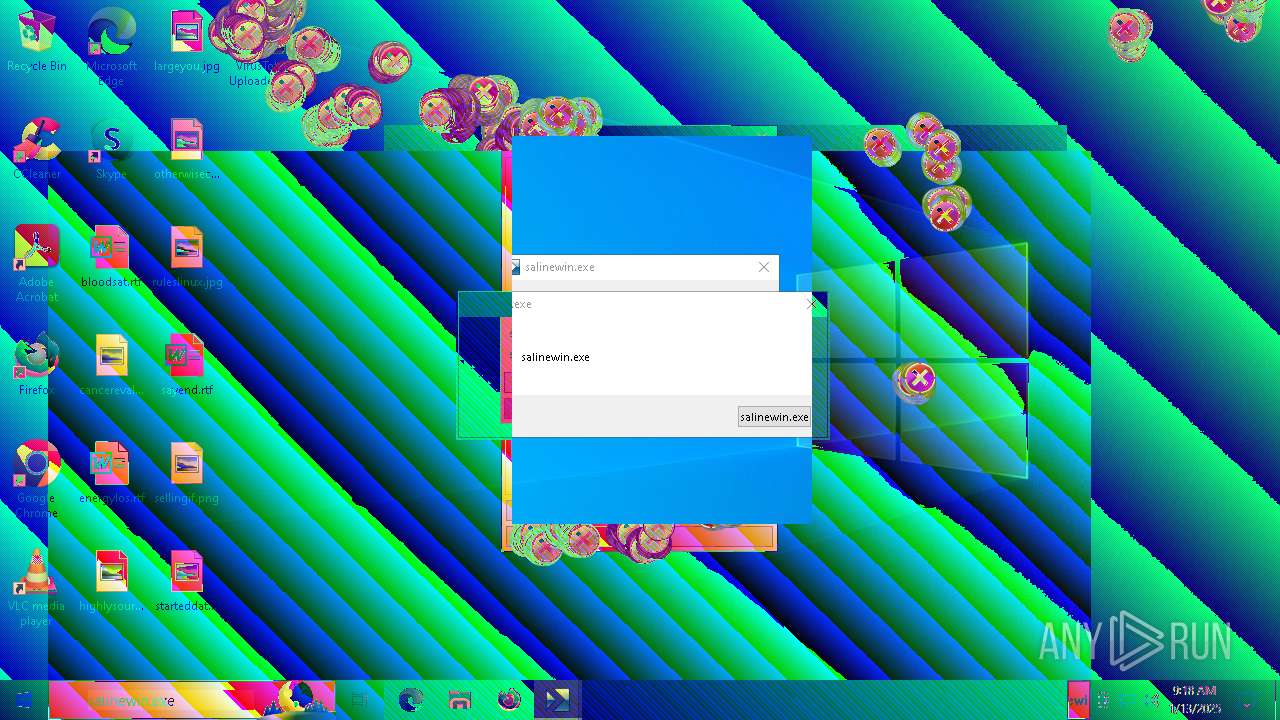The height and width of the screenshot is (720, 1280).
Task: Open Skype desktop shortcut
Action: (x=111, y=150)
